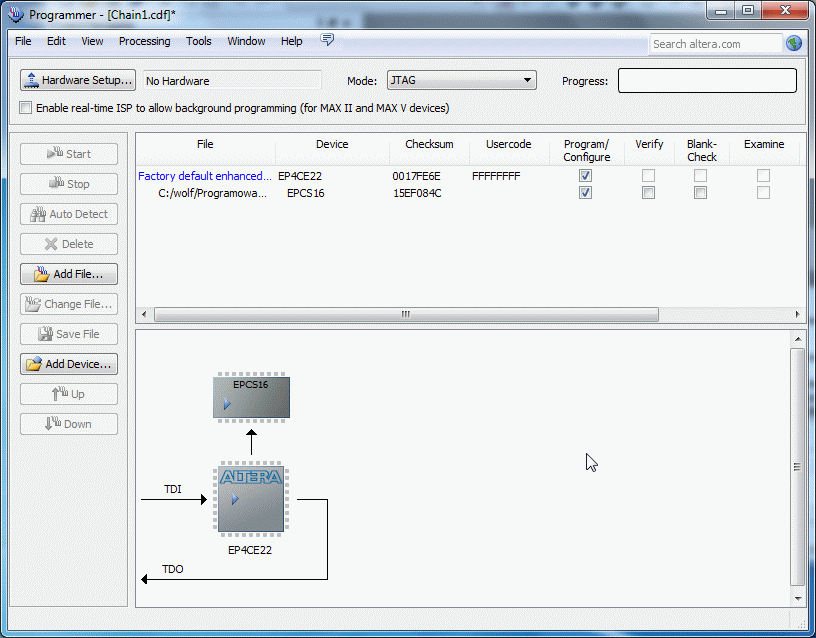Image resolution: width=816 pixels, height=638 pixels.
Task: Toggle Program/Configure for EP4CE22 row
Action: (x=586, y=175)
